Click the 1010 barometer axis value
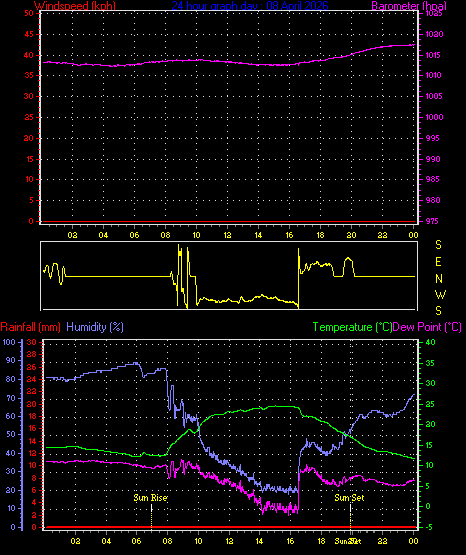 pyautogui.click(x=433, y=75)
